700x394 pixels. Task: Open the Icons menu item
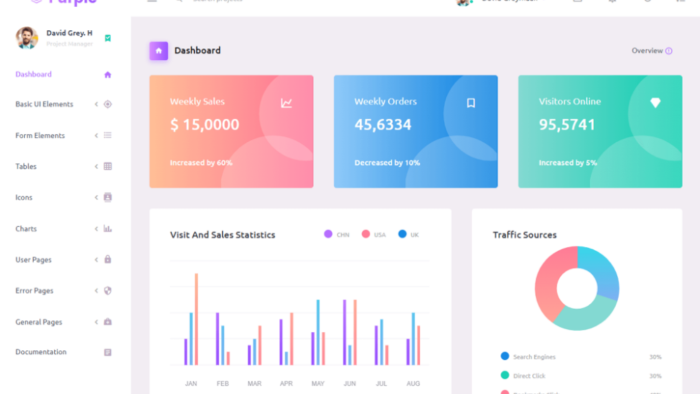coord(24,197)
